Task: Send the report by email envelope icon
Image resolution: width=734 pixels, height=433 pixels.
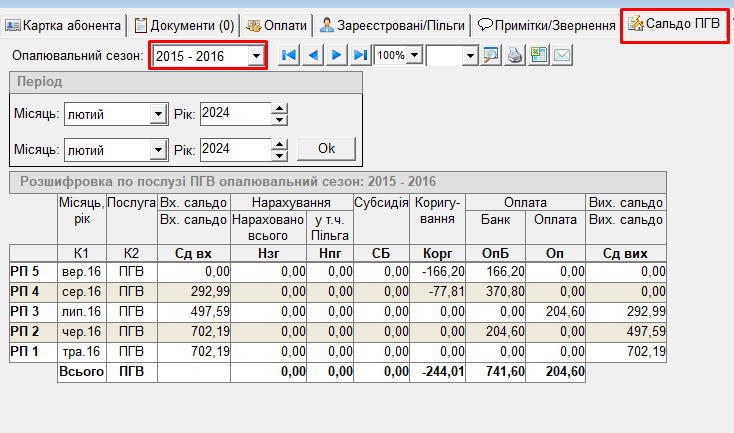Action: [x=562, y=55]
